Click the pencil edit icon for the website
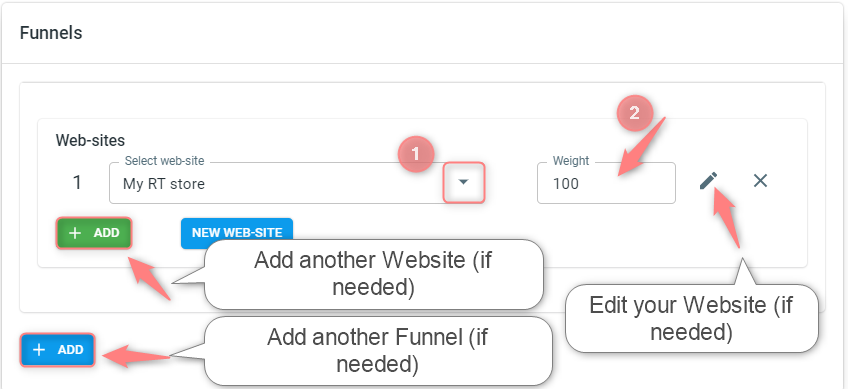848x389 pixels. [x=708, y=181]
